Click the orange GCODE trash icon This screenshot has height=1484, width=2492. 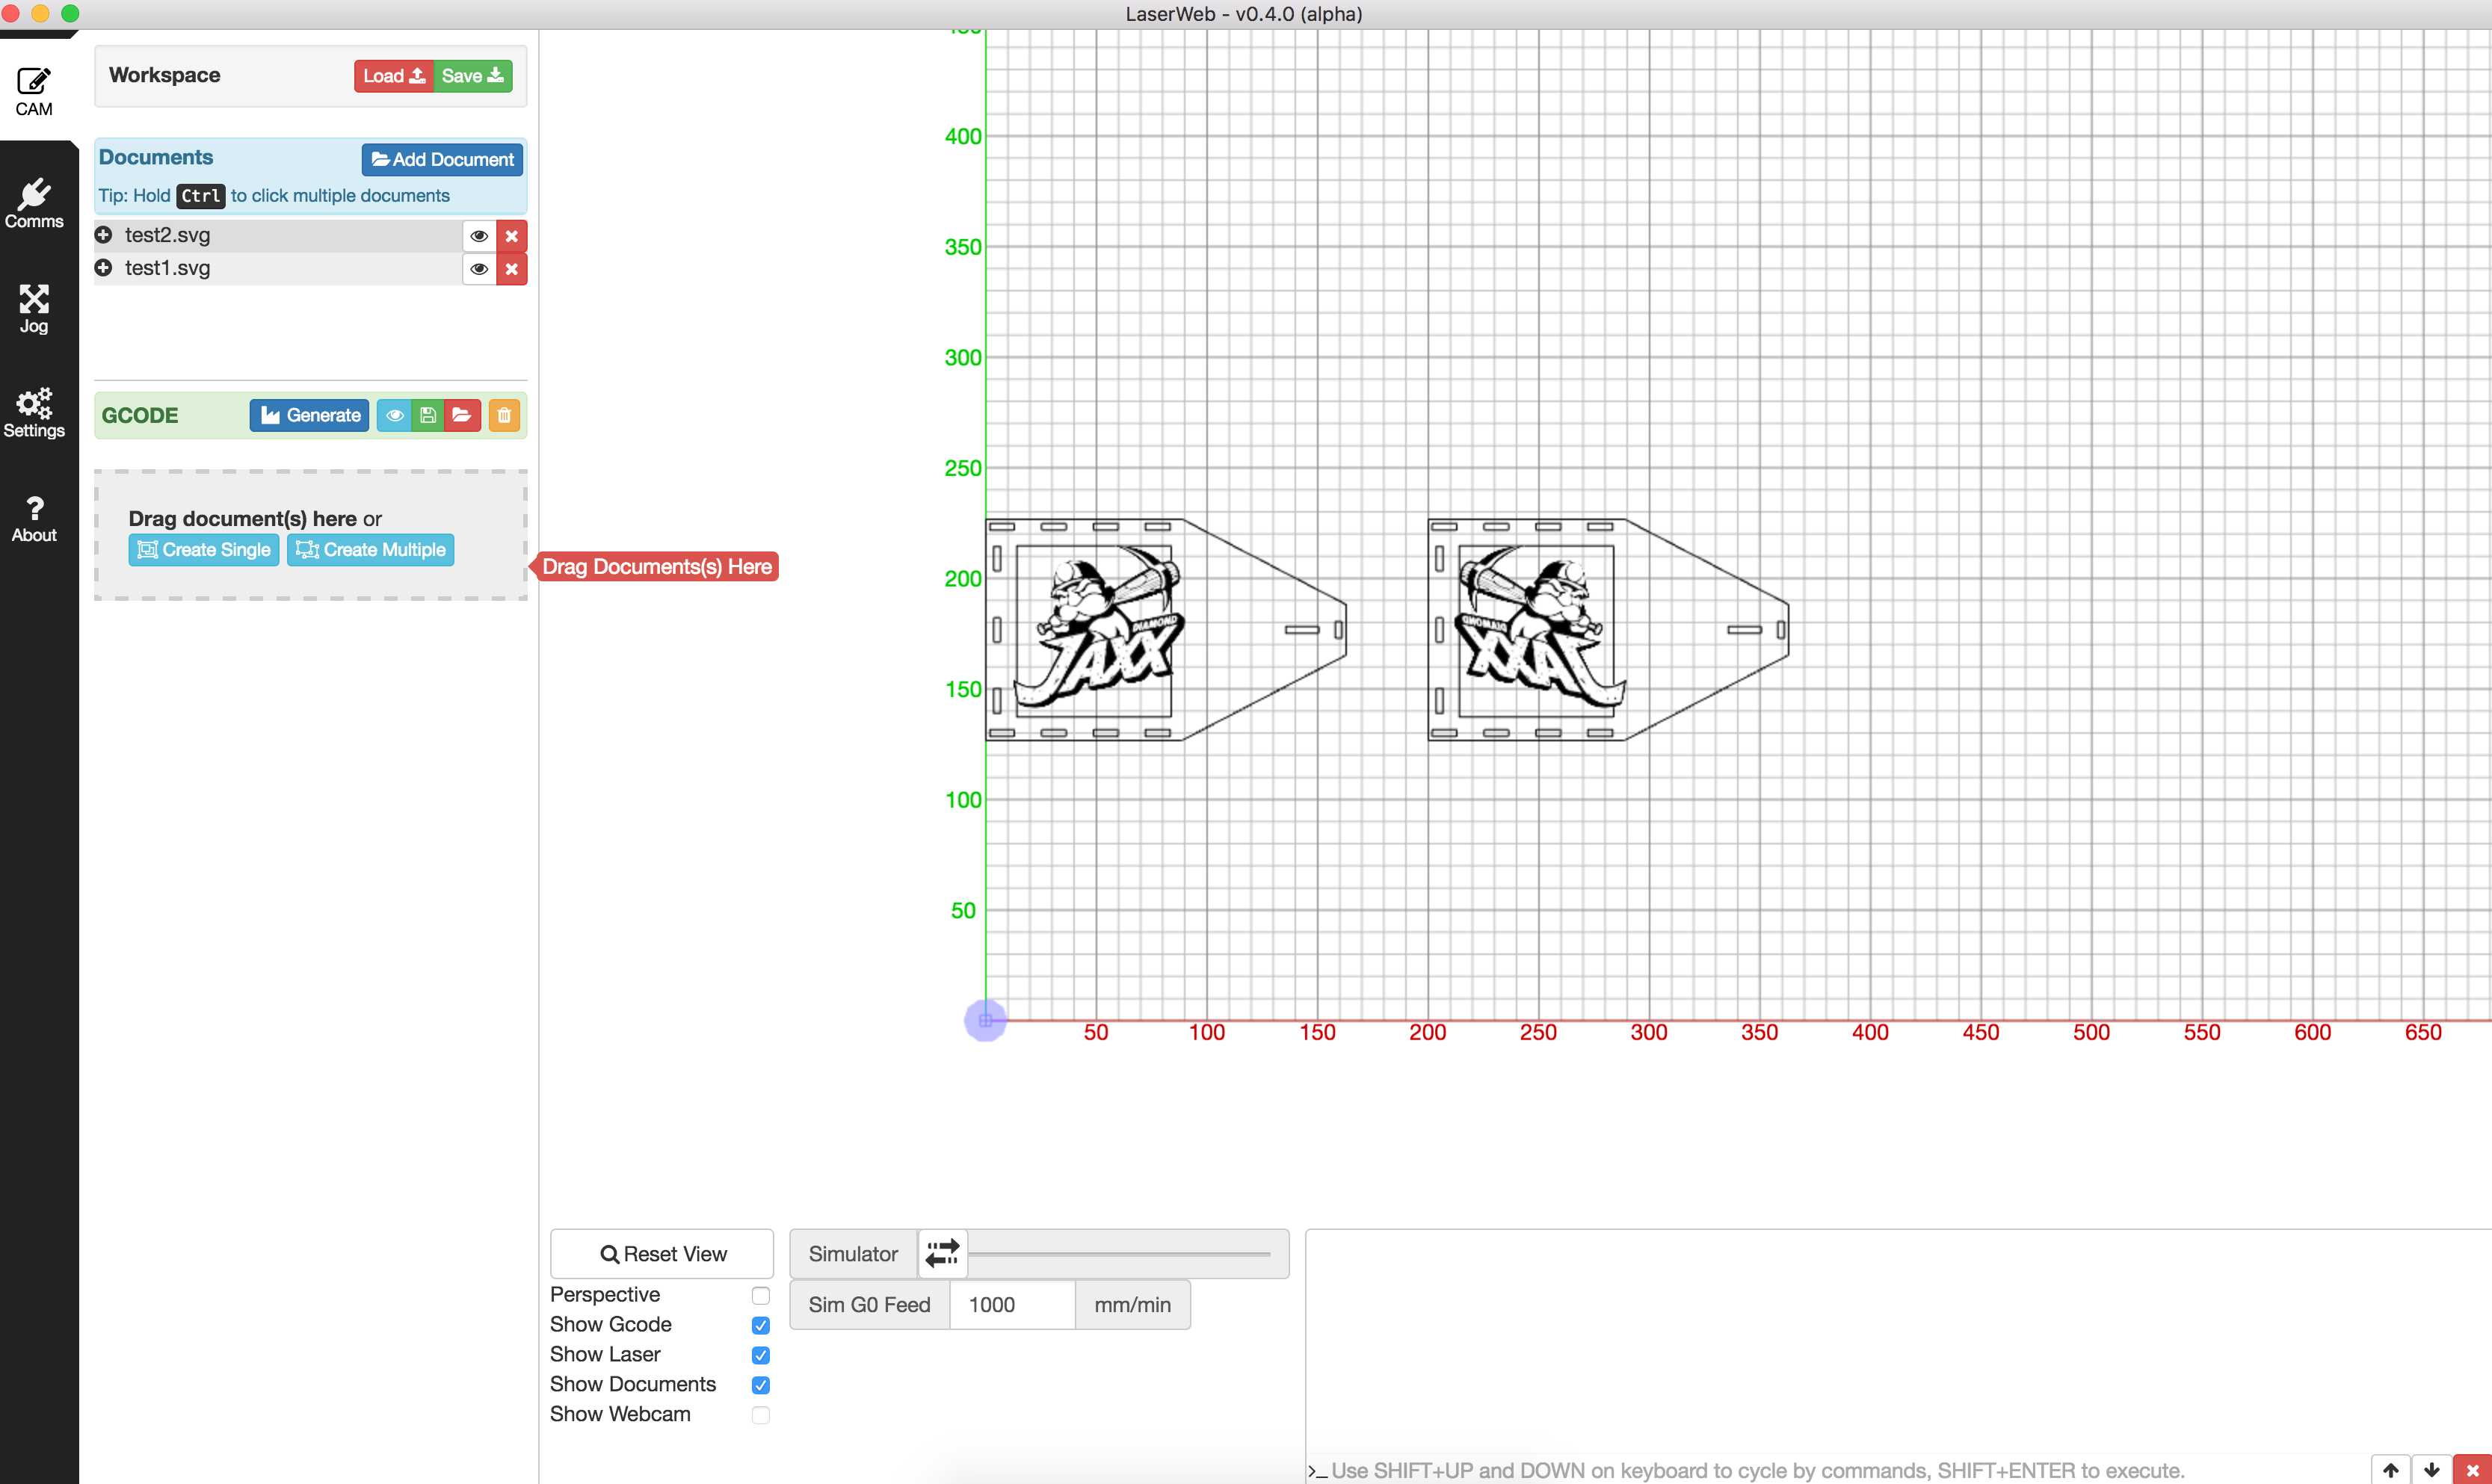(504, 415)
